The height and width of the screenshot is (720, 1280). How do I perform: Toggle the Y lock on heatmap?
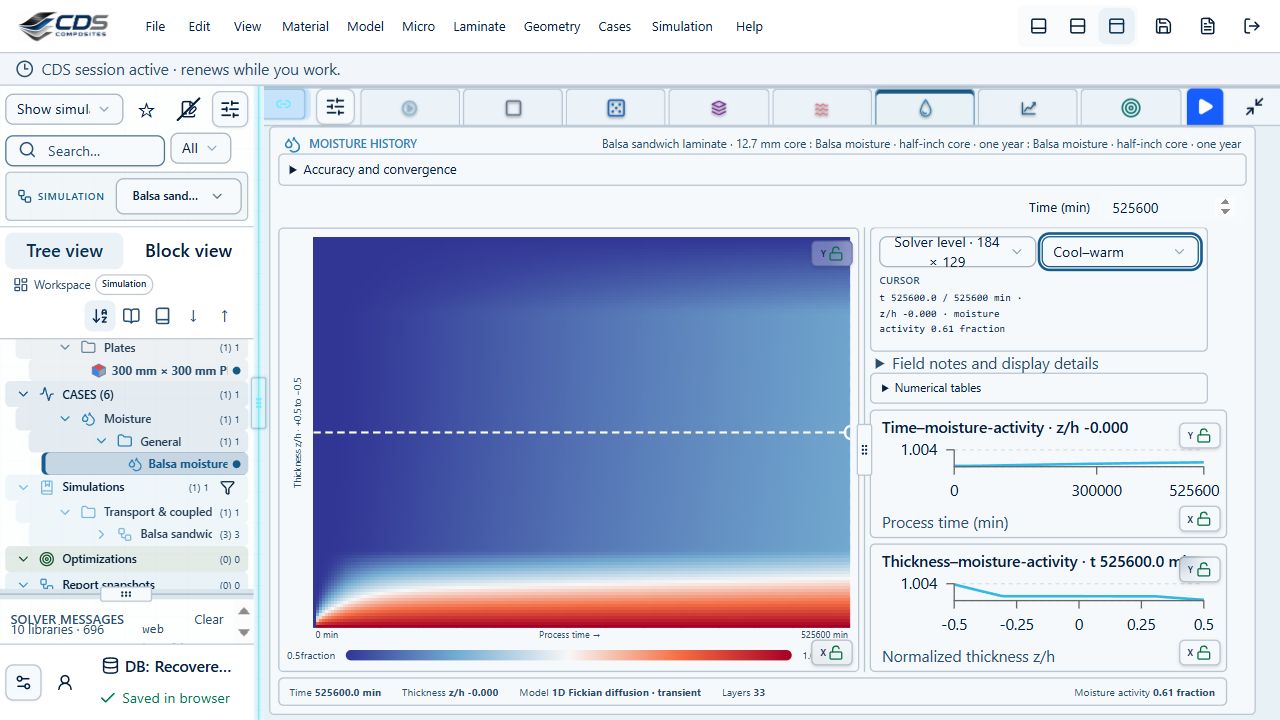coord(831,254)
